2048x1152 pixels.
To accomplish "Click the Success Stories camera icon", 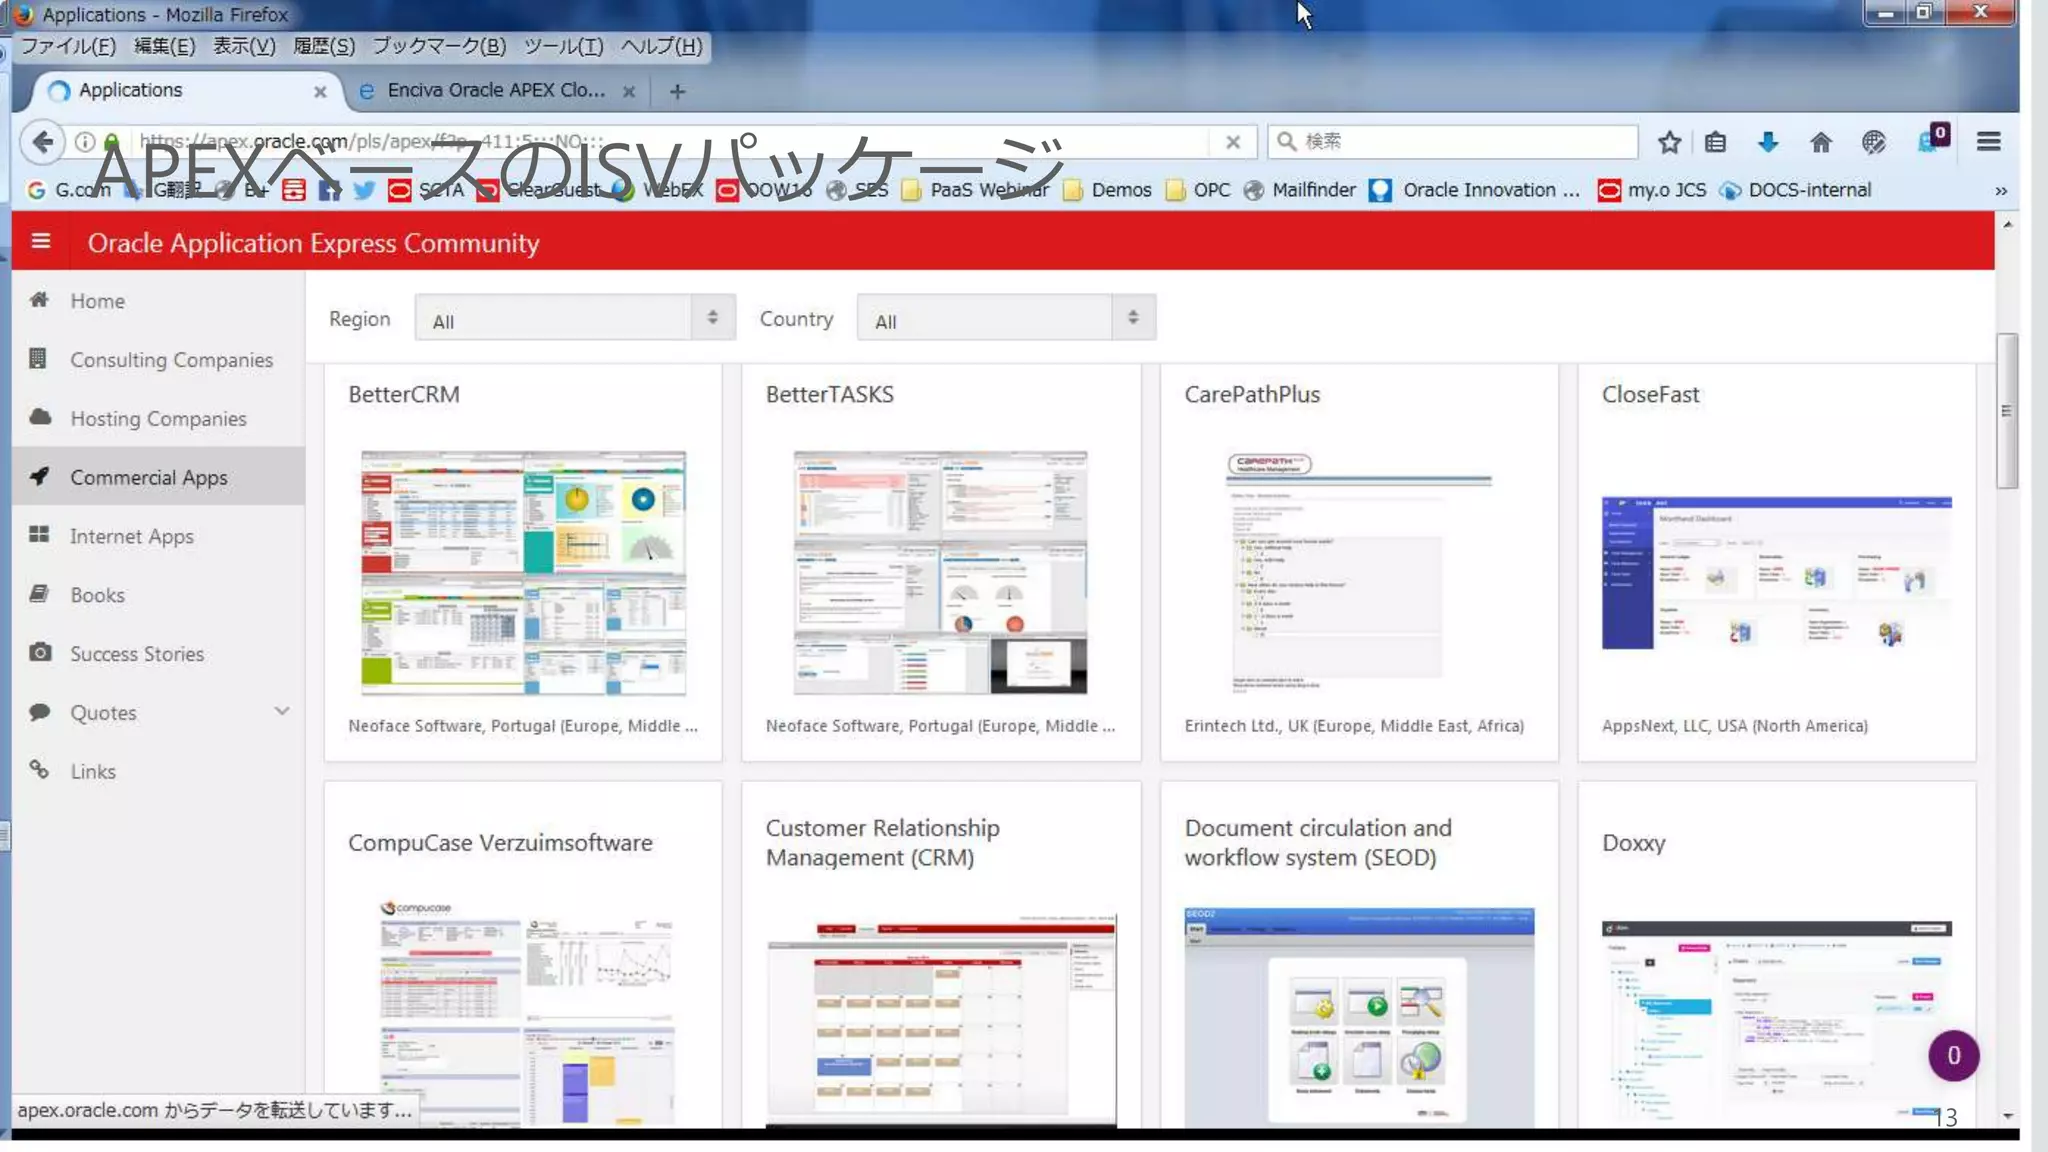I will click(x=40, y=652).
